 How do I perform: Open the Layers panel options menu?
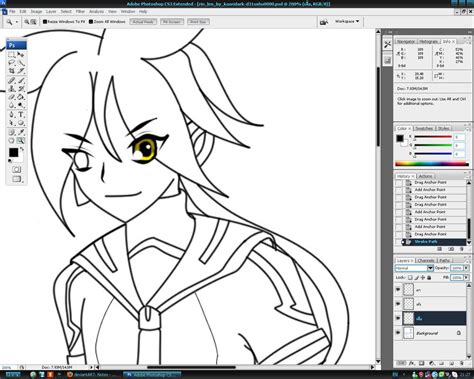coord(467,261)
